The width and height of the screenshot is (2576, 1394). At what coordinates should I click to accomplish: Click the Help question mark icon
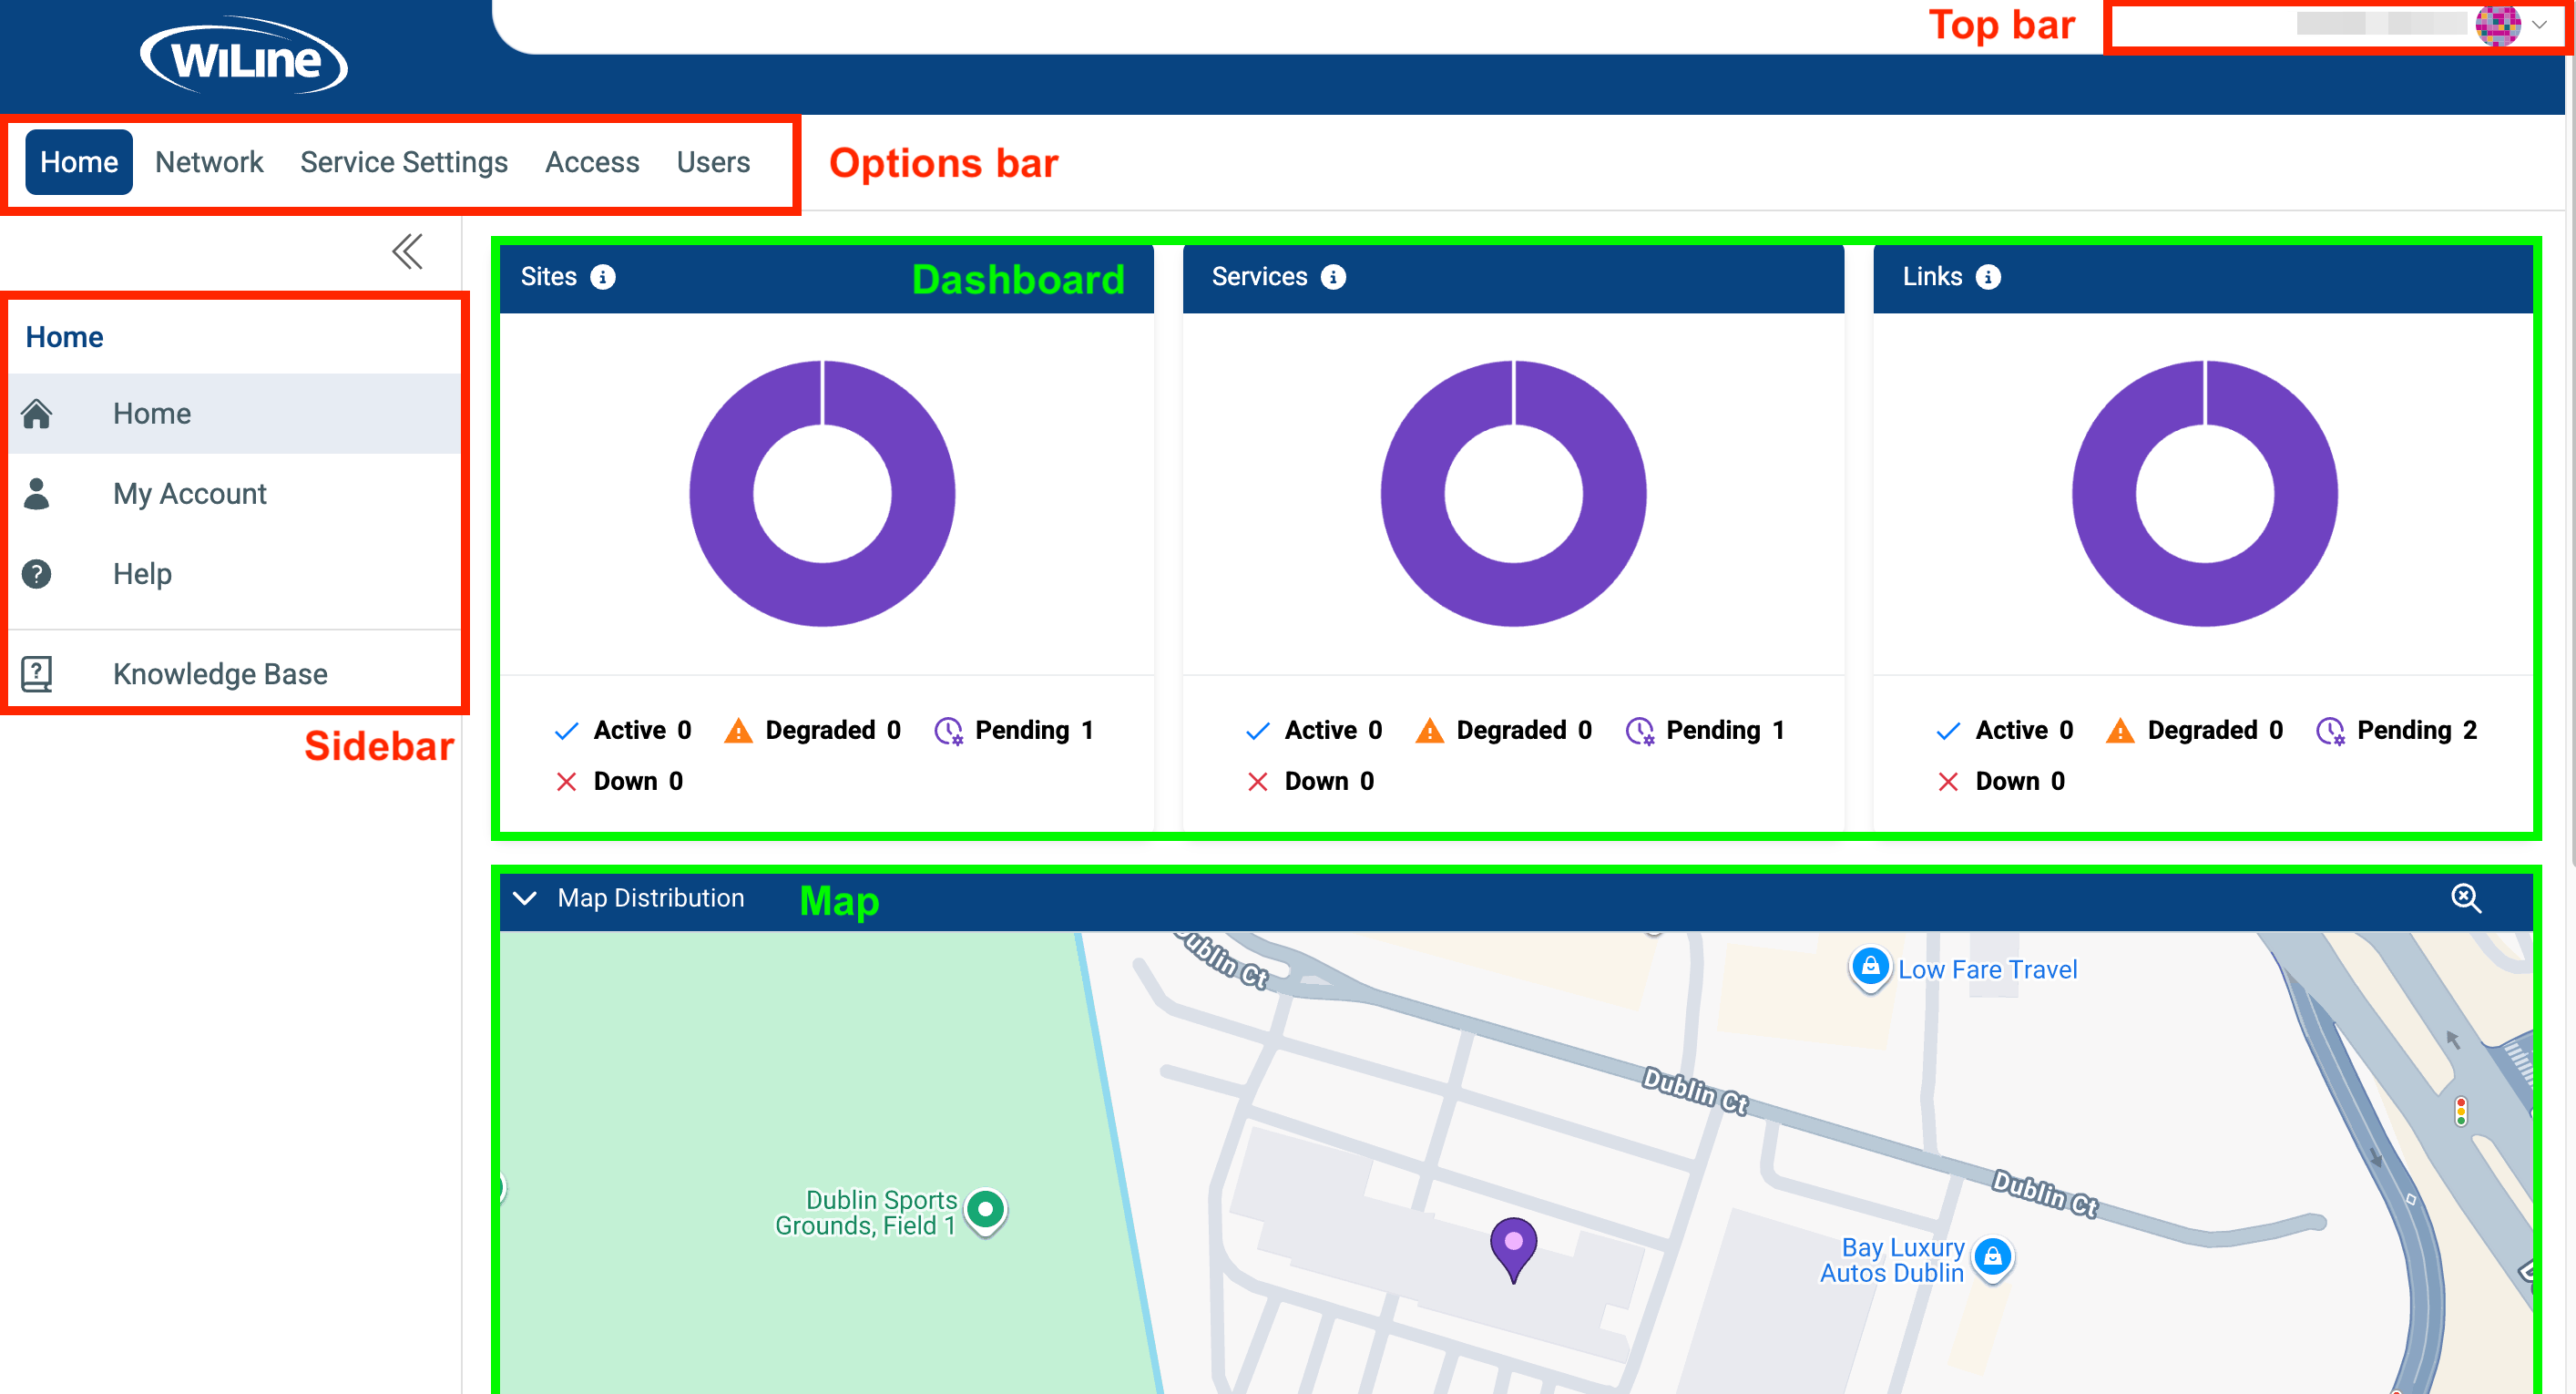coord(38,574)
